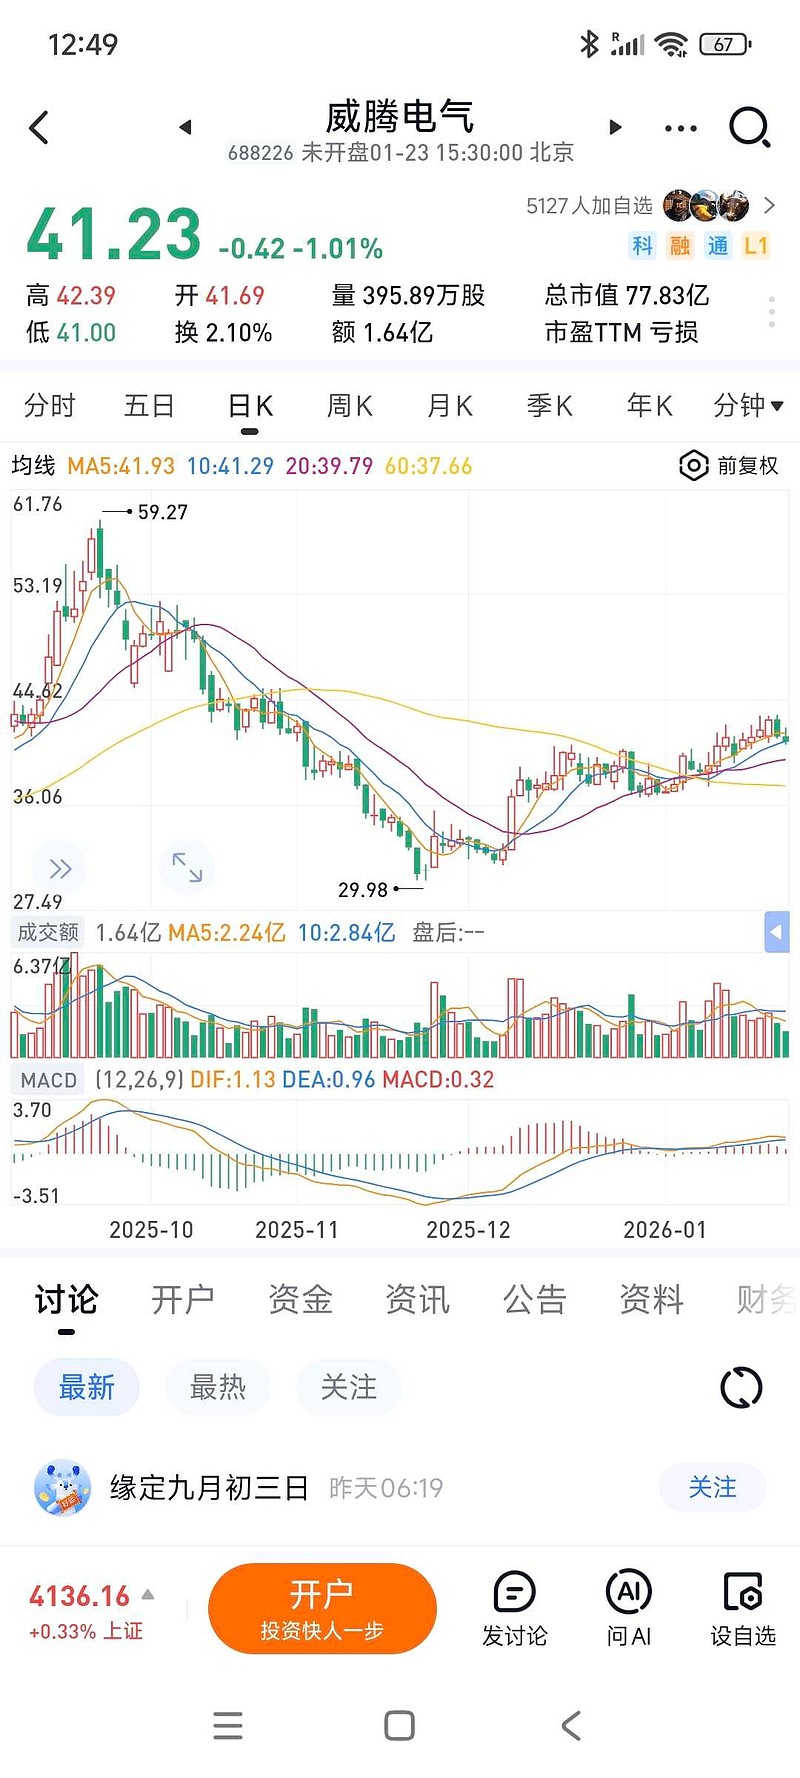Select the 季K chart tab
Viewport: 800px width, 1778px height.
pos(550,406)
